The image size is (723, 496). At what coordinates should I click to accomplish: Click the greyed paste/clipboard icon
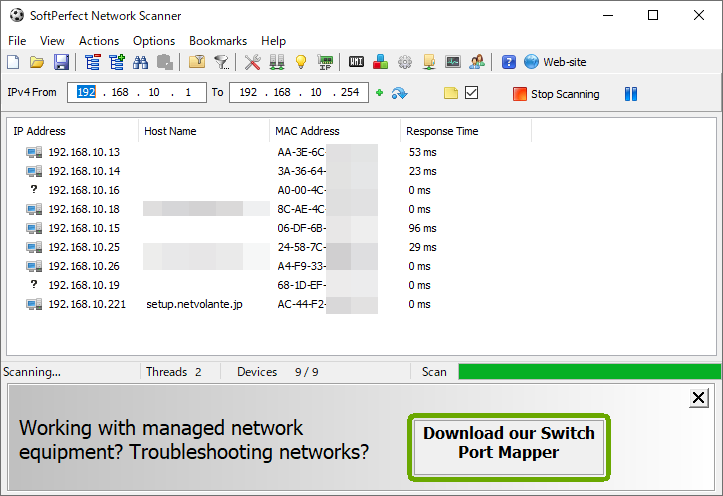165,62
